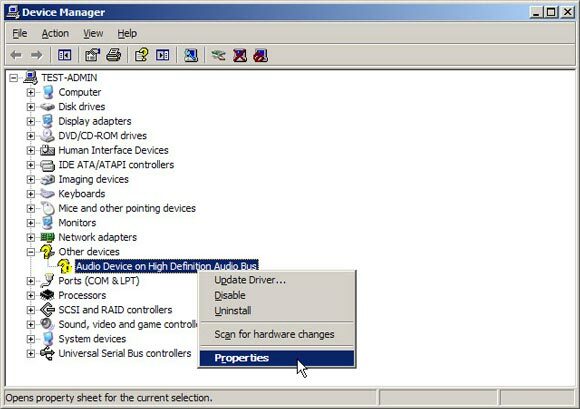Click the Properties toolbar icon
Screen dimensions: 580x409
click(92, 55)
